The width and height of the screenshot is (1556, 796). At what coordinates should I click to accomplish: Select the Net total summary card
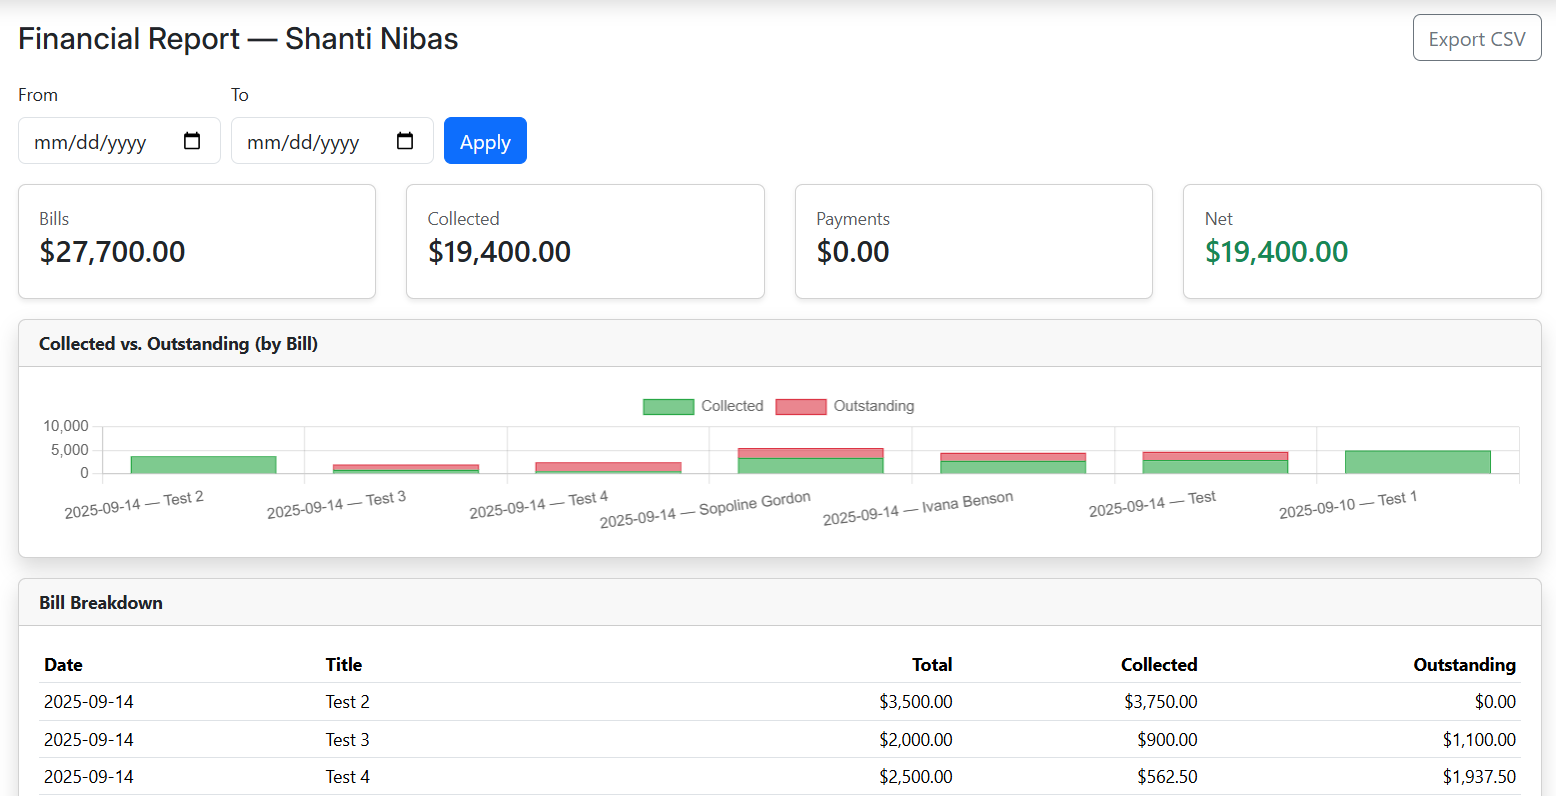pyautogui.click(x=1361, y=241)
